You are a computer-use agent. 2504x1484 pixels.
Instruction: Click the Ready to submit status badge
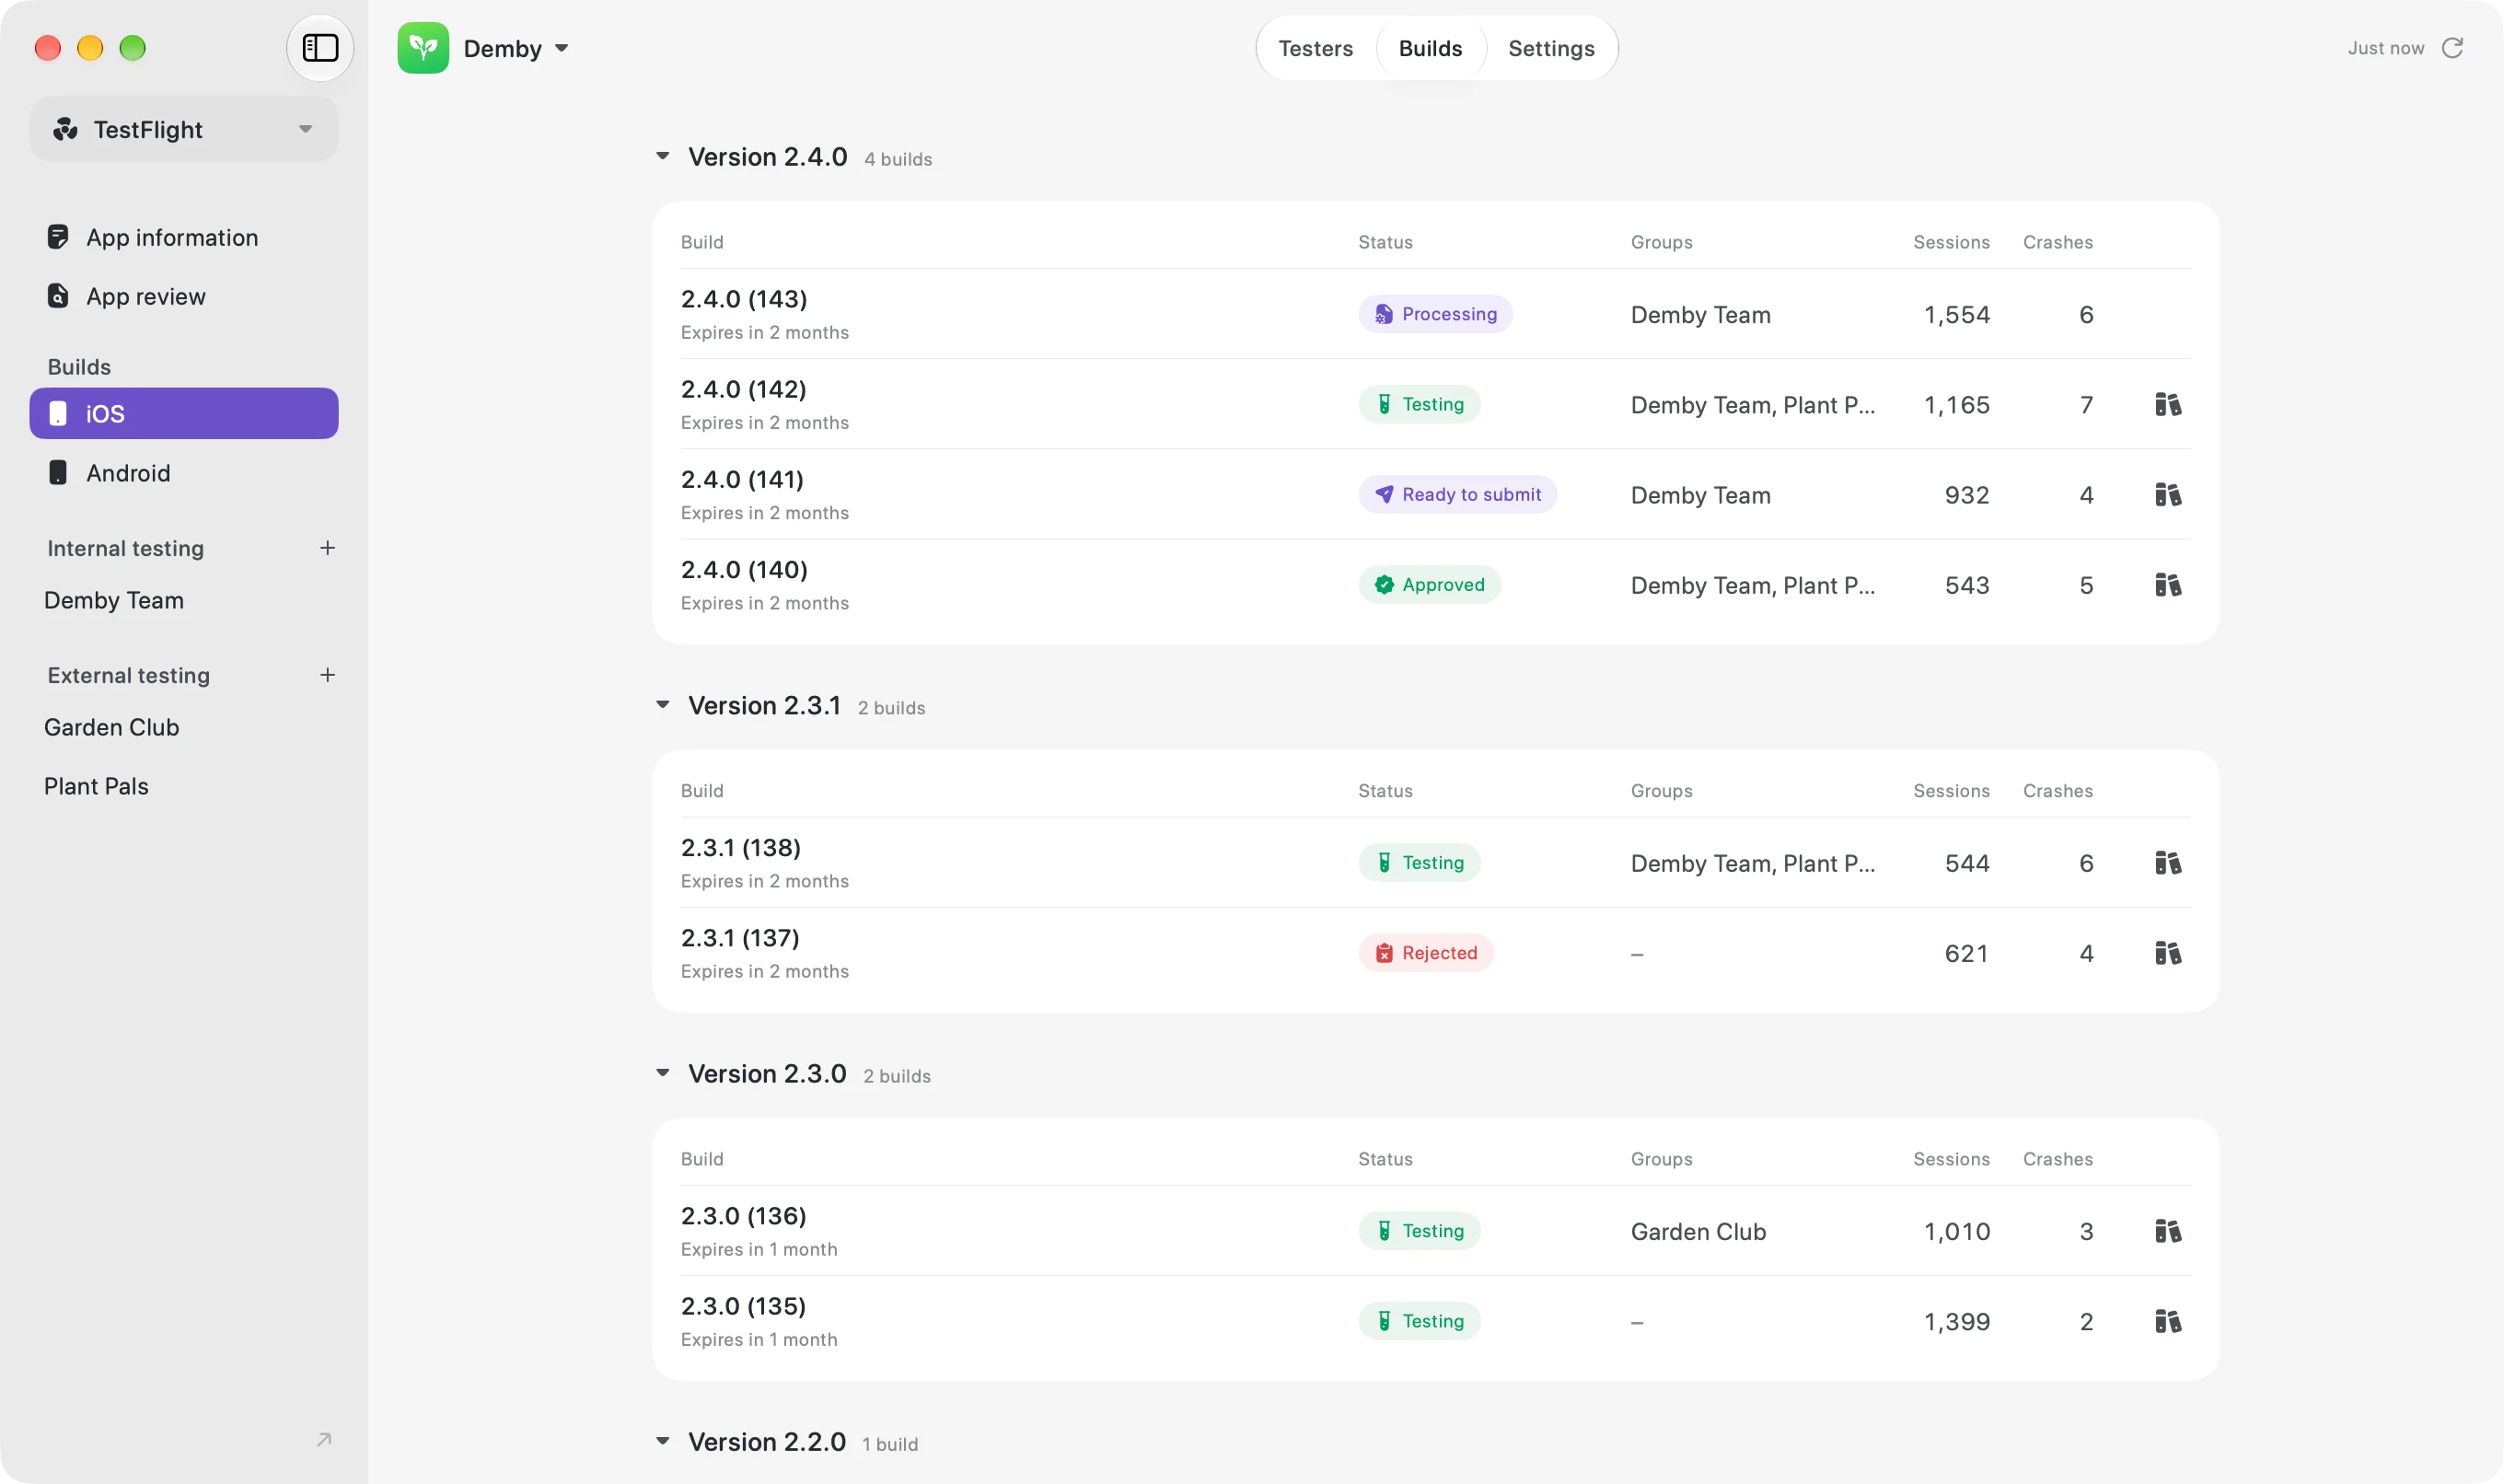click(x=1457, y=494)
